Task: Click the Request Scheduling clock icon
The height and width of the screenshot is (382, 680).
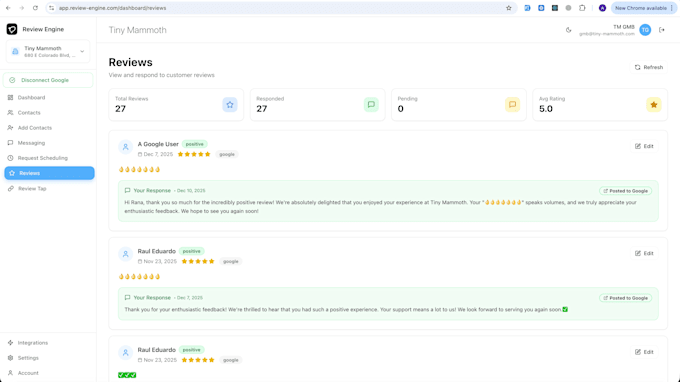Action: click(10, 158)
